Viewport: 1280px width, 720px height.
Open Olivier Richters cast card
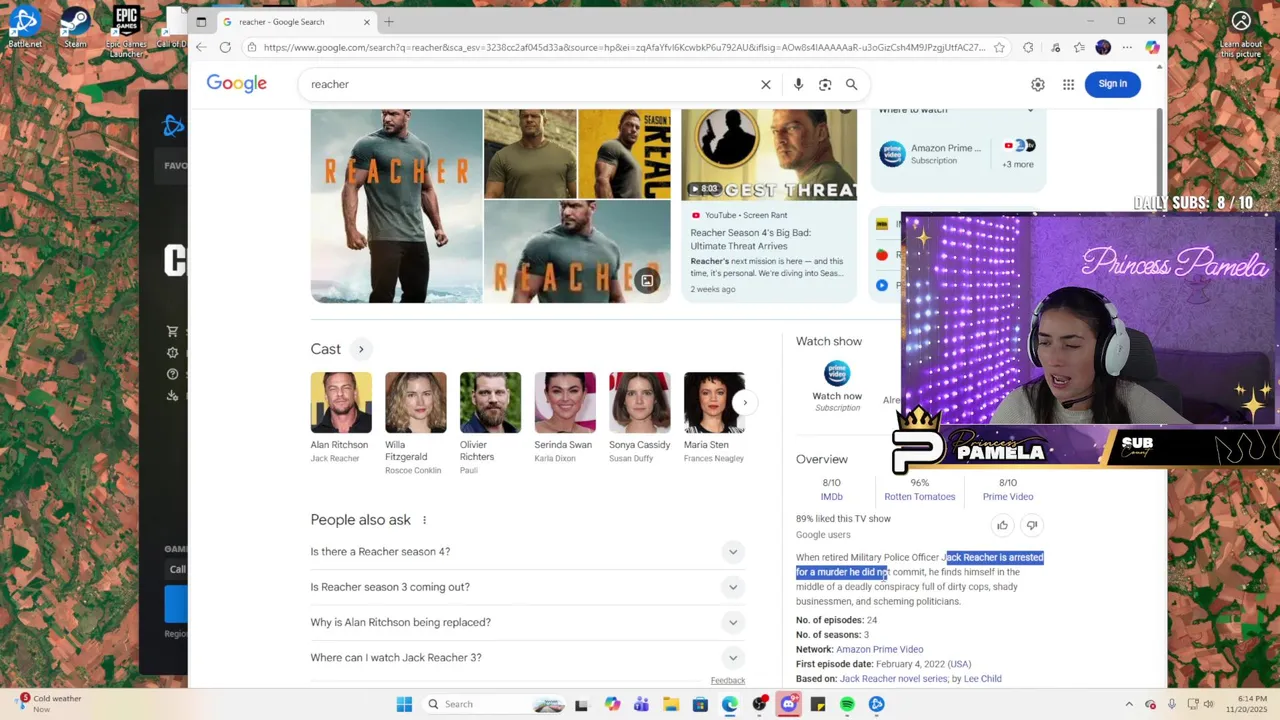[x=490, y=424]
